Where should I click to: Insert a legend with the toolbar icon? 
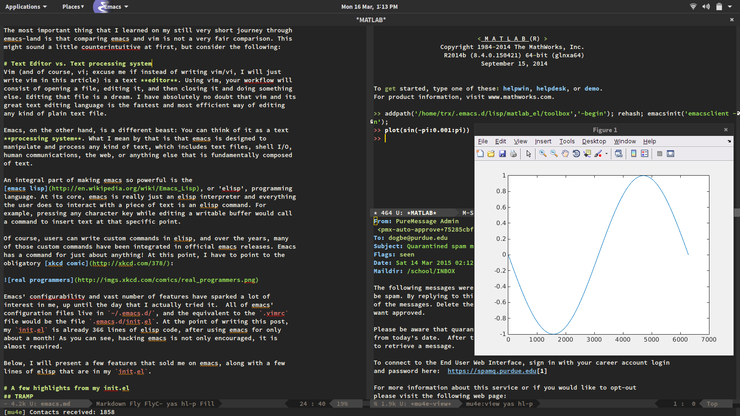(645, 154)
